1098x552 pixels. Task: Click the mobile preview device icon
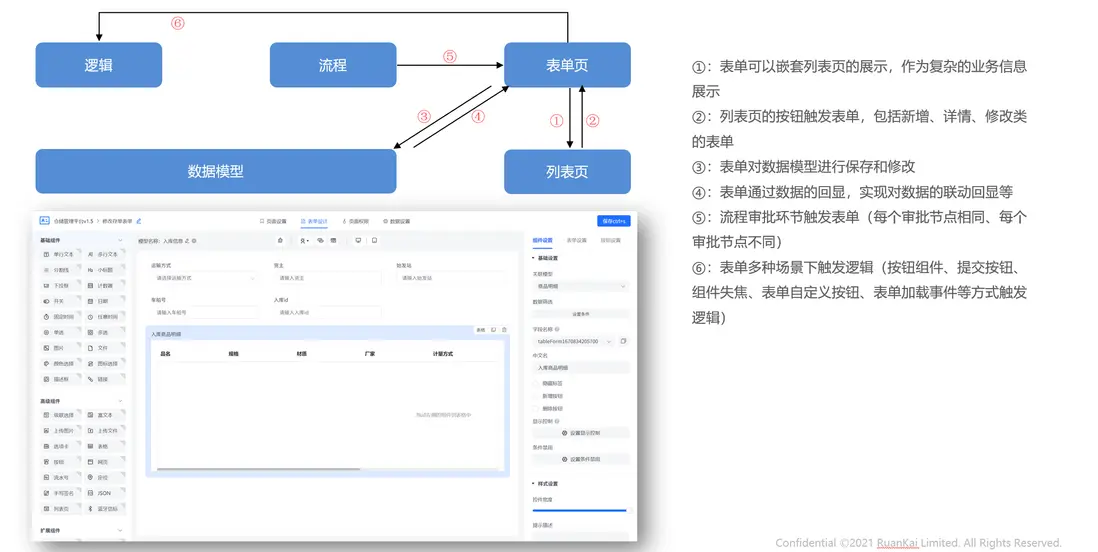tap(374, 240)
